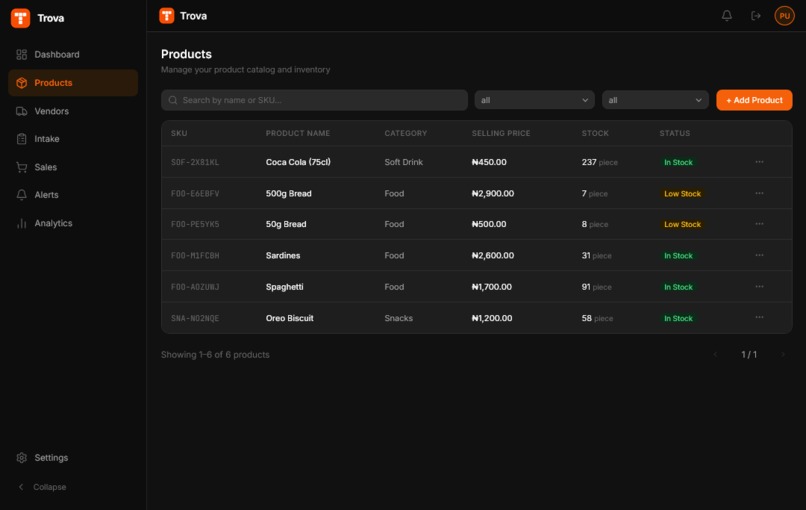Open row actions for Coca Cola (75cl)
The width and height of the screenshot is (806, 510).
759,162
